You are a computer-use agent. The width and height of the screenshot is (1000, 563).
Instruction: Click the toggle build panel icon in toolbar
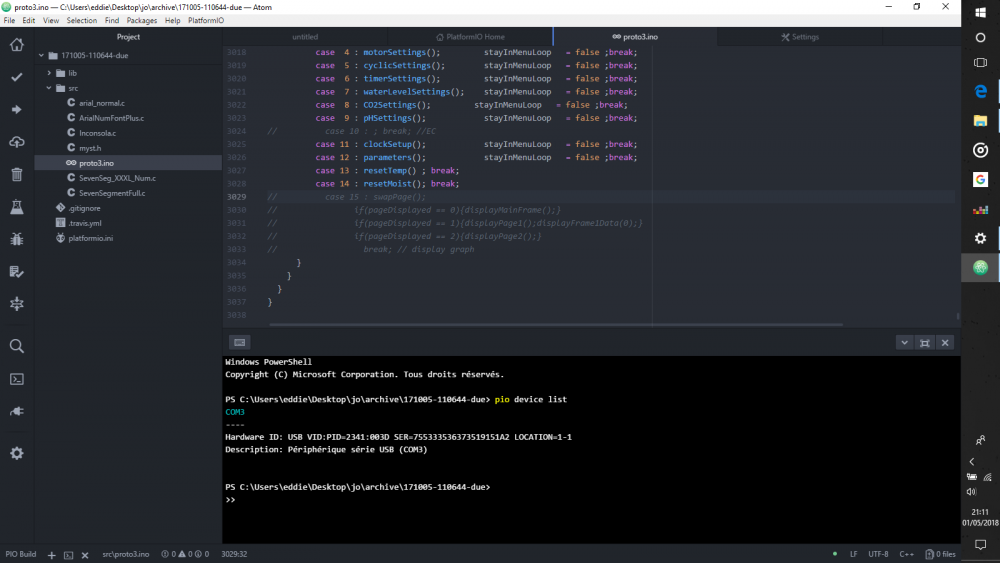(x=17, y=304)
